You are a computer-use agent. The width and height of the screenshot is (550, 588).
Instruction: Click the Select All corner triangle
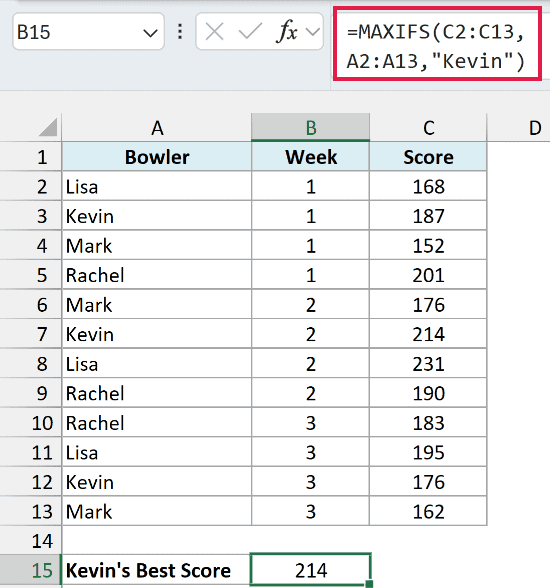point(48,127)
